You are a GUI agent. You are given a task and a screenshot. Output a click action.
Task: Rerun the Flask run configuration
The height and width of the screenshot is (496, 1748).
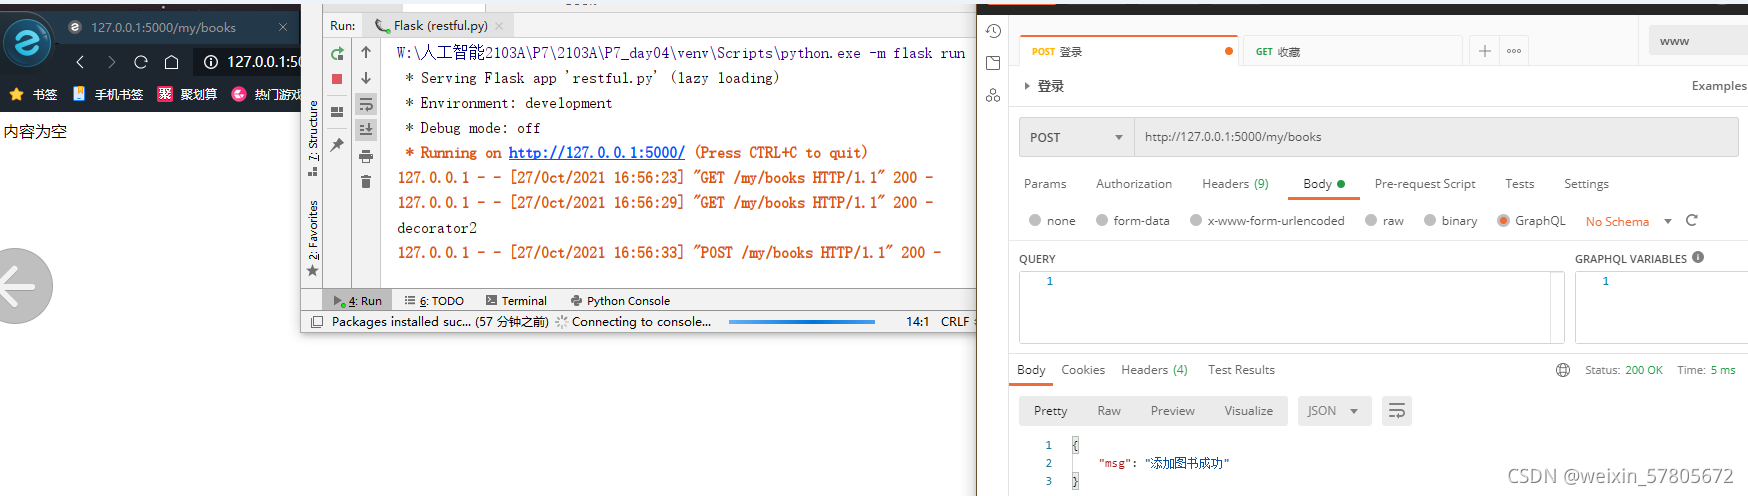coord(337,53)
